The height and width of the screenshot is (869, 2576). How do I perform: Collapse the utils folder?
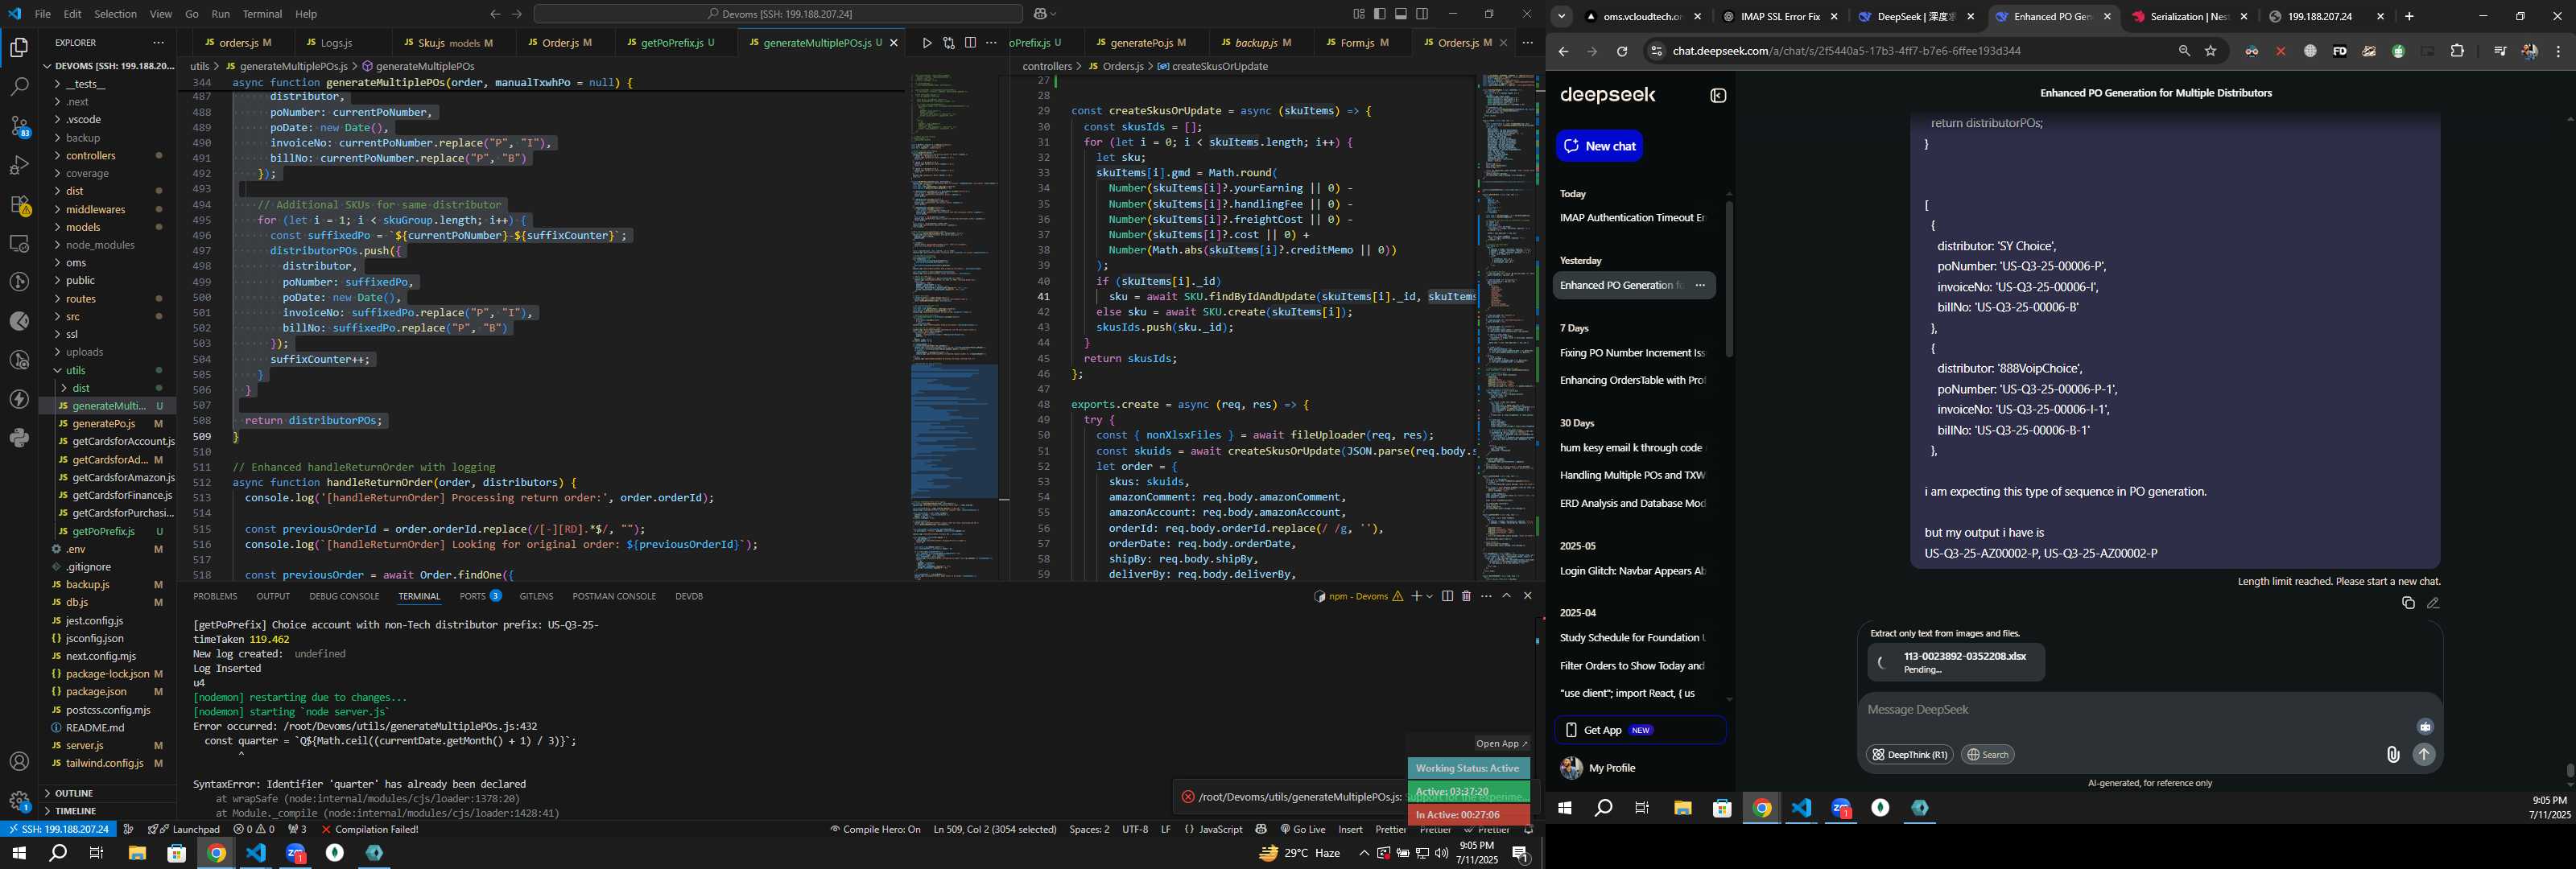pyautogui.click(x=108, y=371)
